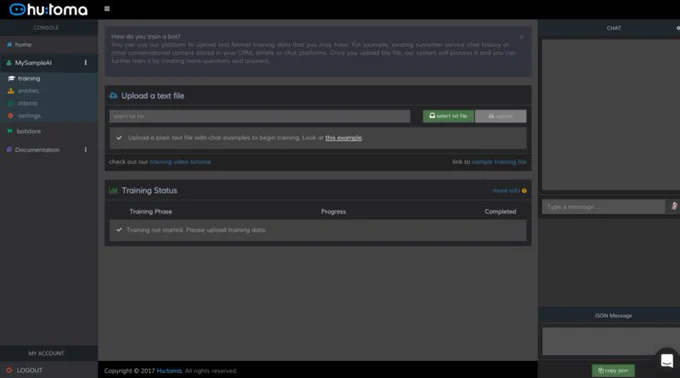Click the botstore cart icon
Screen dimensions: 680x378
pos(10,131)
